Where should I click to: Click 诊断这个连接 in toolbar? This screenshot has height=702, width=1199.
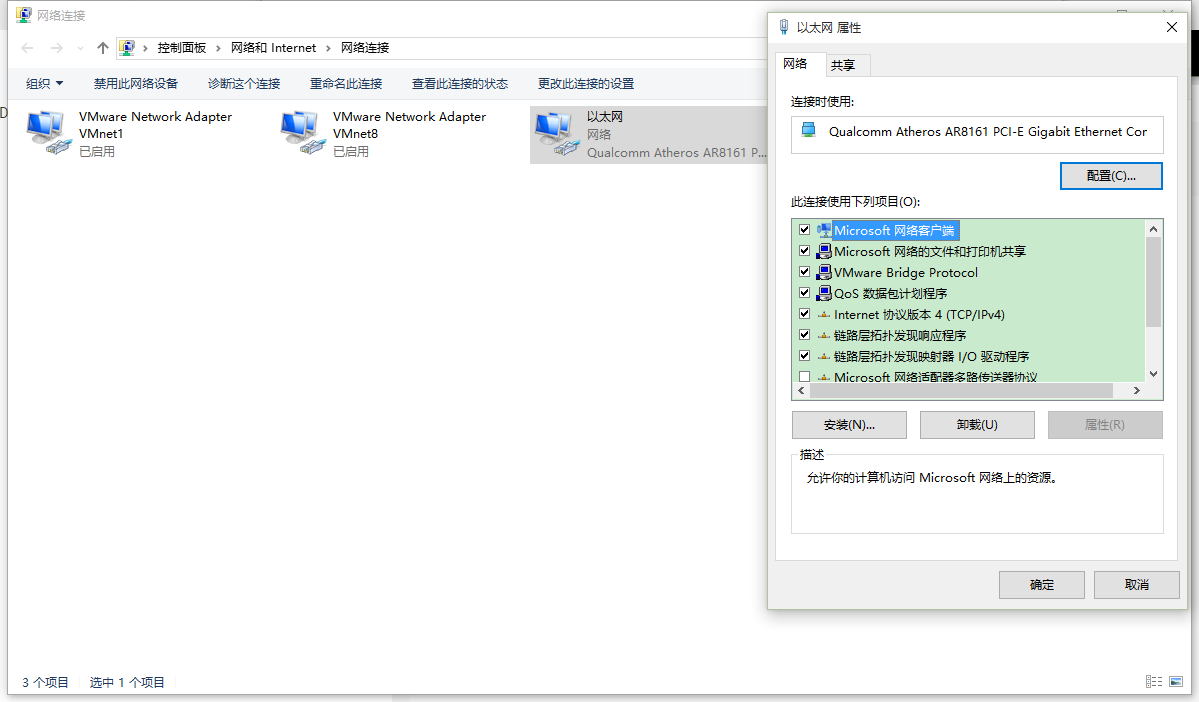244,83
